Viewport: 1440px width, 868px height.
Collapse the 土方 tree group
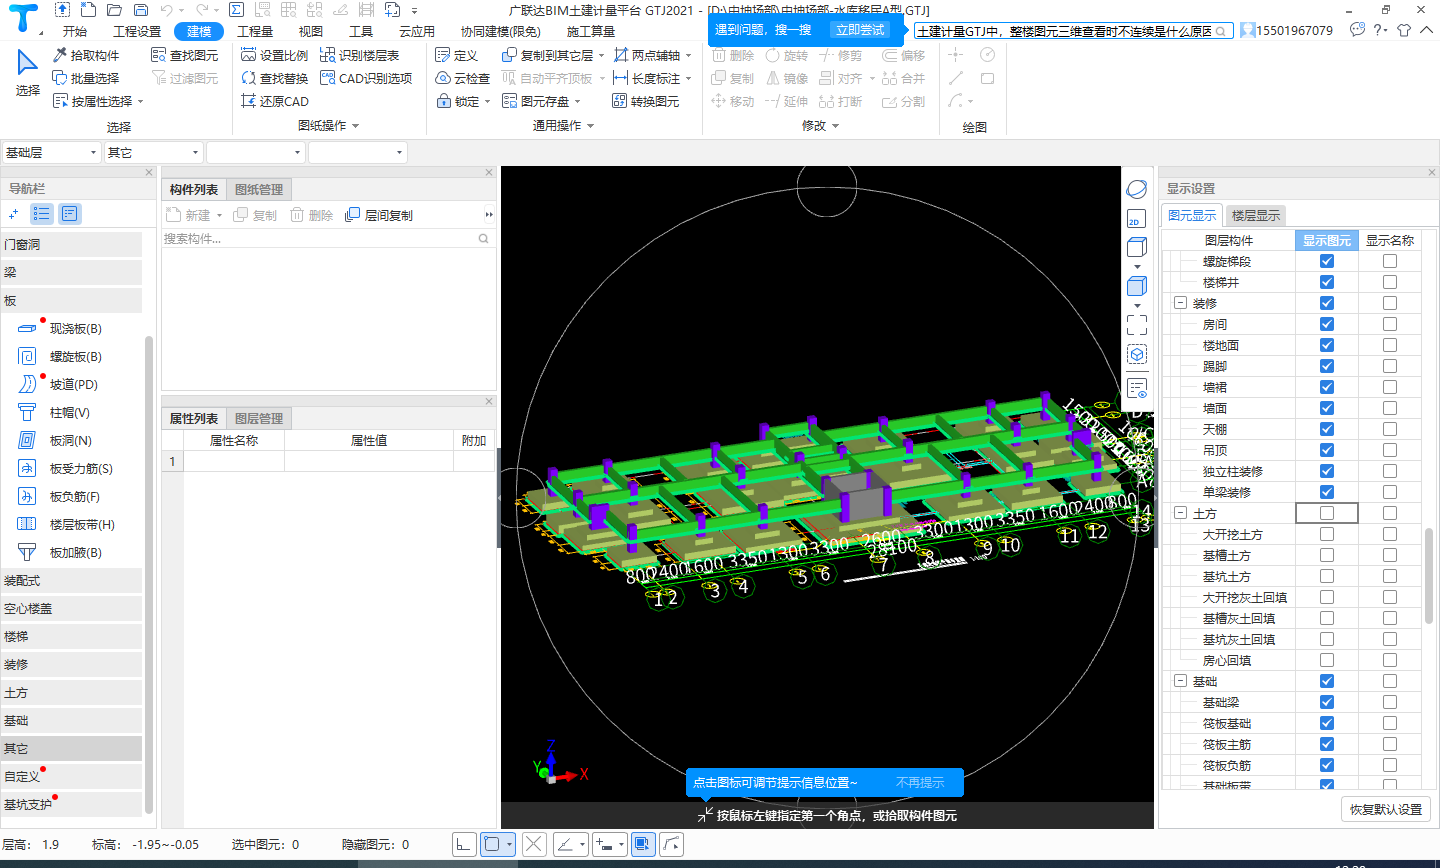tap(1180, 513)
